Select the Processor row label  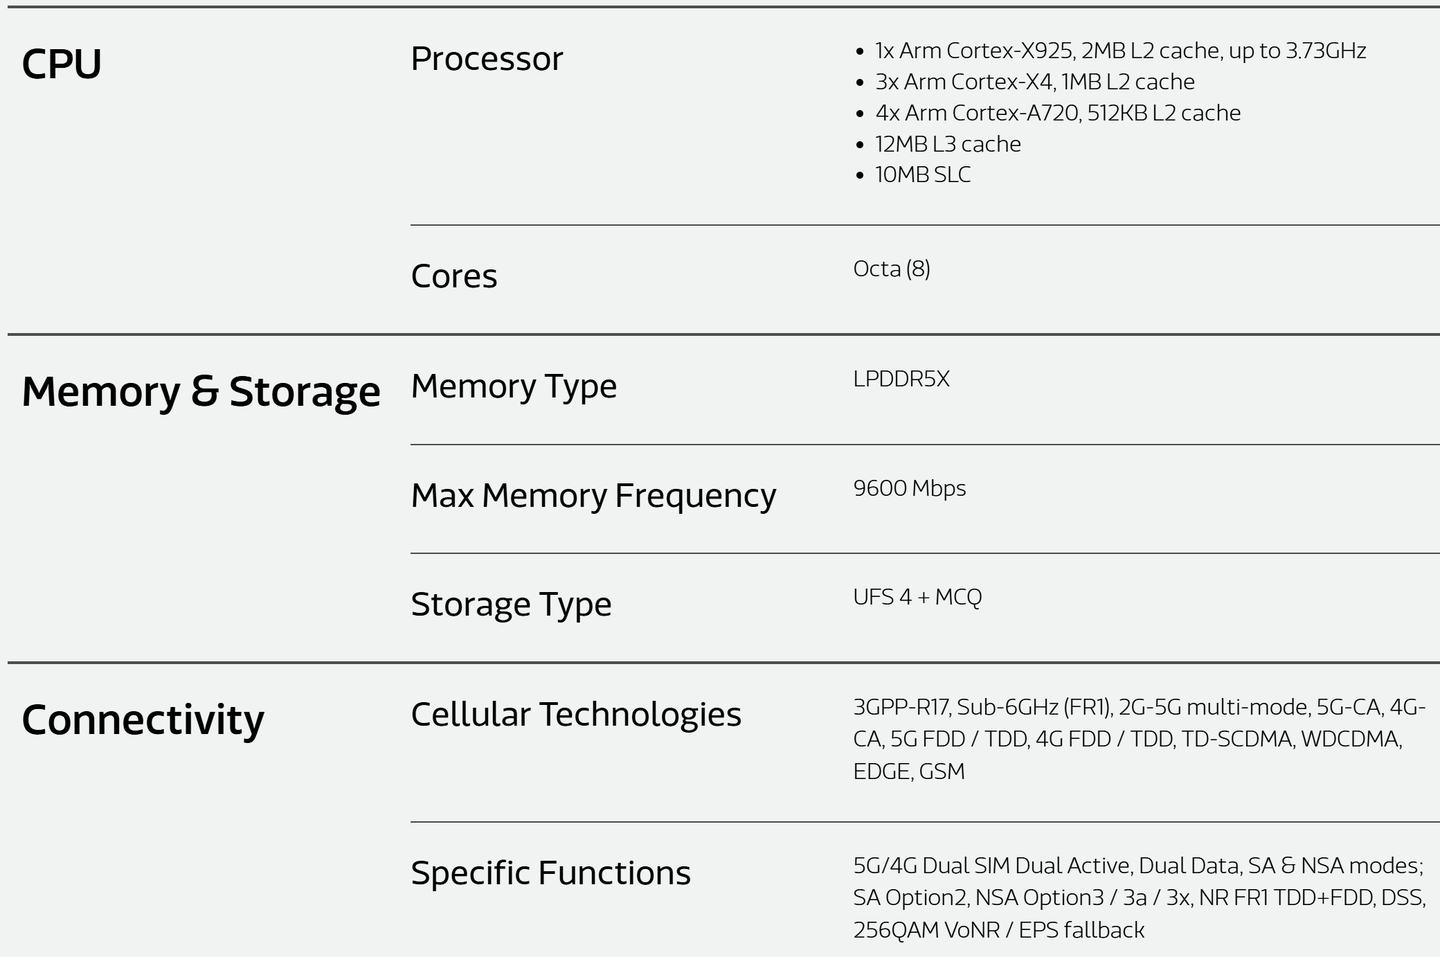pos(487,59)
